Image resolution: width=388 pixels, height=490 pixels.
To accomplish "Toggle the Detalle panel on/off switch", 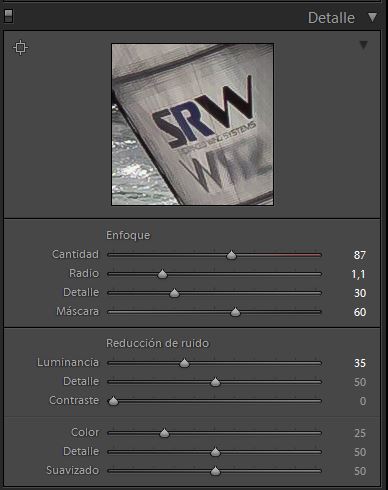I will 9,16.
